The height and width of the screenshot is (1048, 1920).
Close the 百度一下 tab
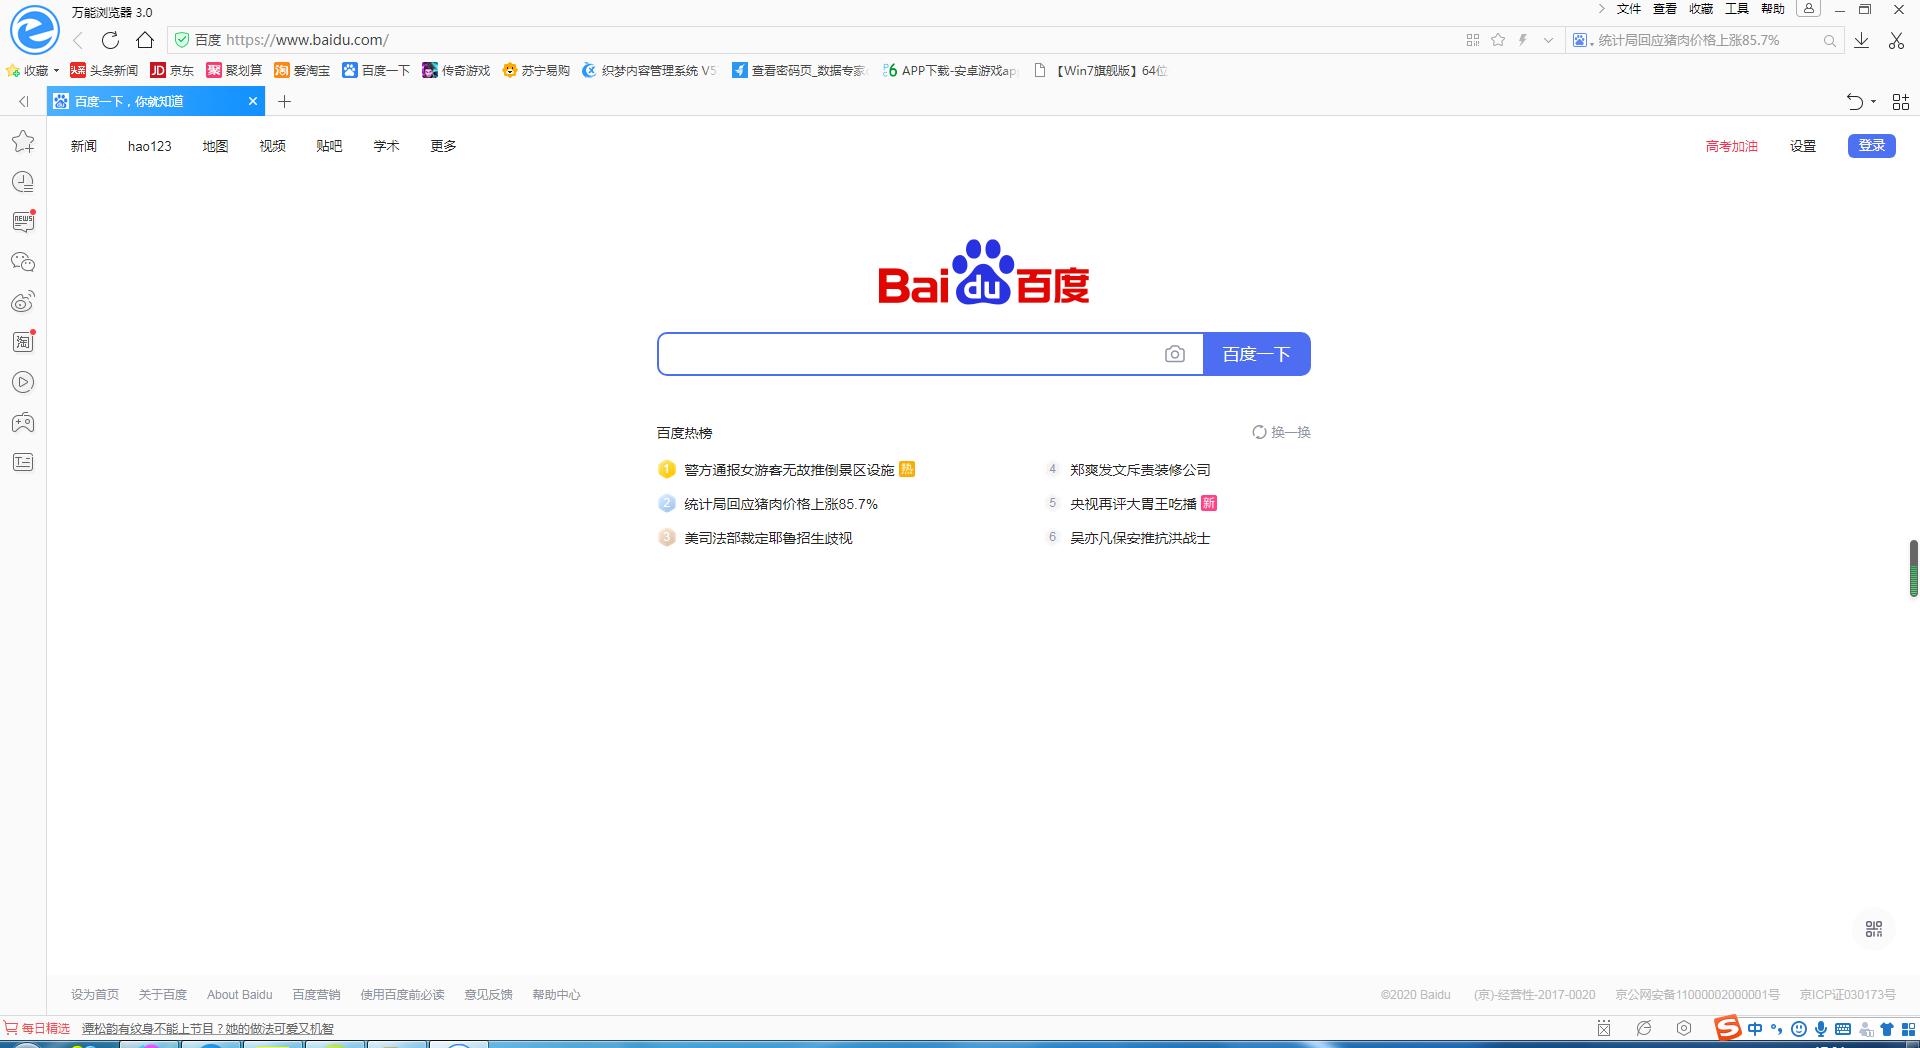[x=253, y=102]
